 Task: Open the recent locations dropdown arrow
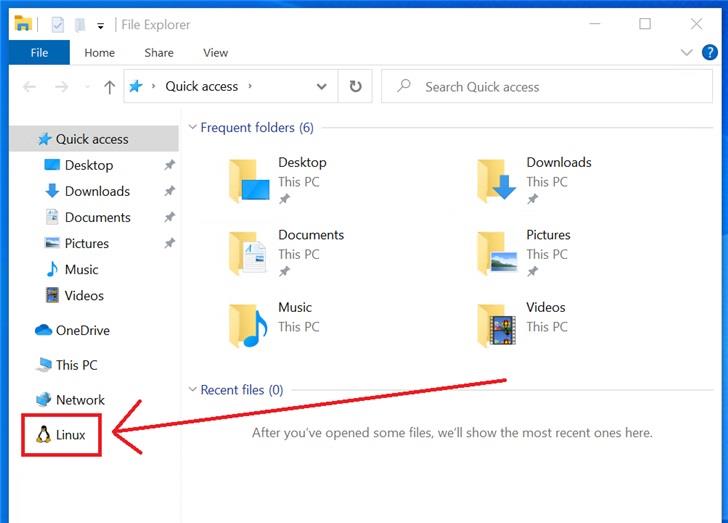pos(87,87)
